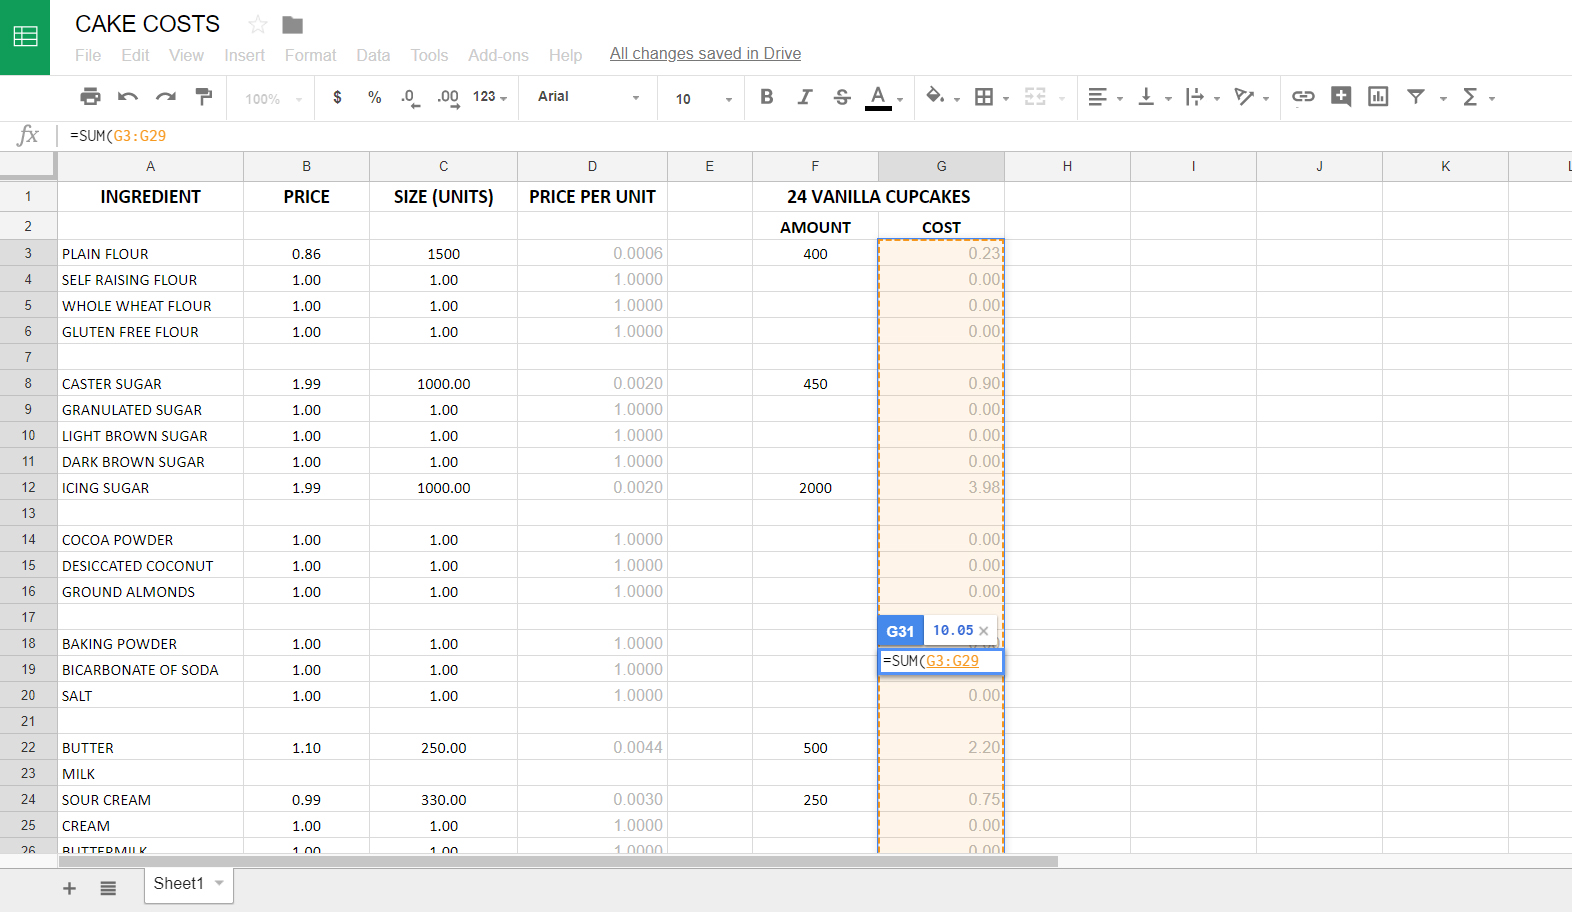Format cell as percent
Image resolution: width=1572 pixels, height=912 pixels.
coord(374,97)
